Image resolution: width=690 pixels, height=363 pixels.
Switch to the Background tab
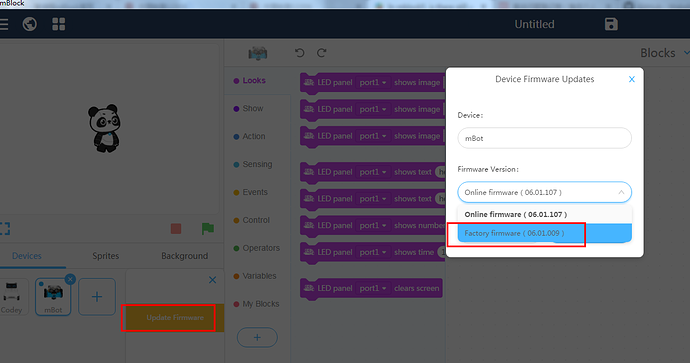pos(184,256)
